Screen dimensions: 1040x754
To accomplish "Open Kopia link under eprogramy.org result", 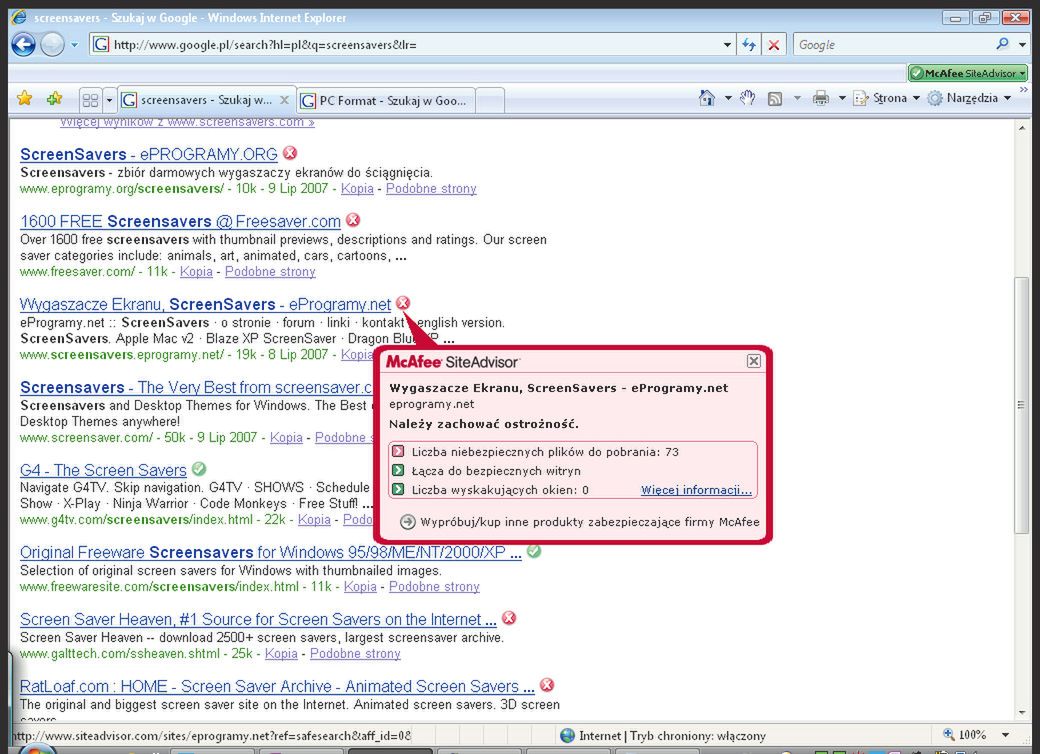I will click(357, 188).
